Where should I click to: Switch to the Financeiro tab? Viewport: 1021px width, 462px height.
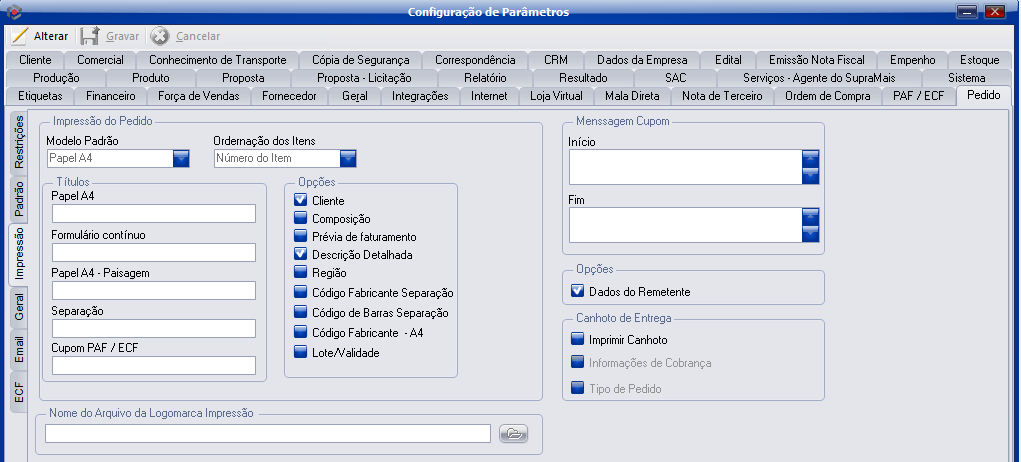(x=110, y=97)
